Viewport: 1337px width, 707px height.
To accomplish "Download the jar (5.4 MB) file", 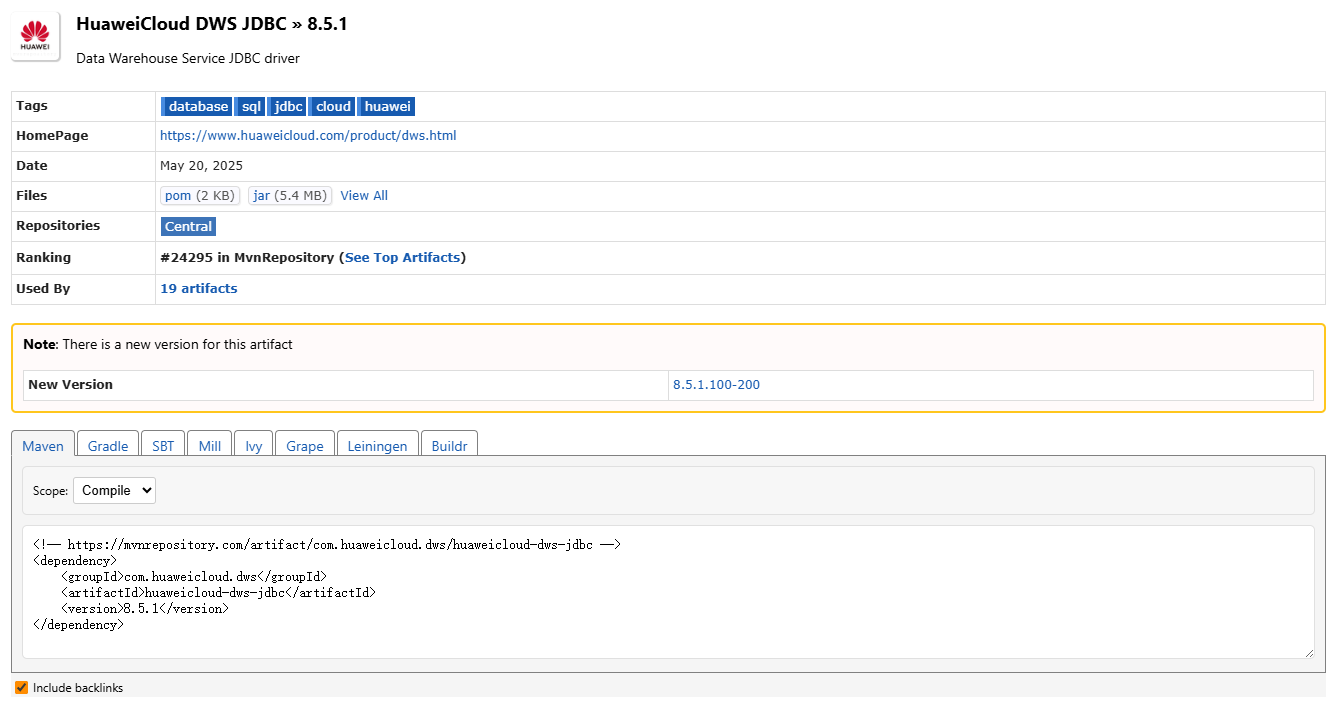I will point(290,196).
